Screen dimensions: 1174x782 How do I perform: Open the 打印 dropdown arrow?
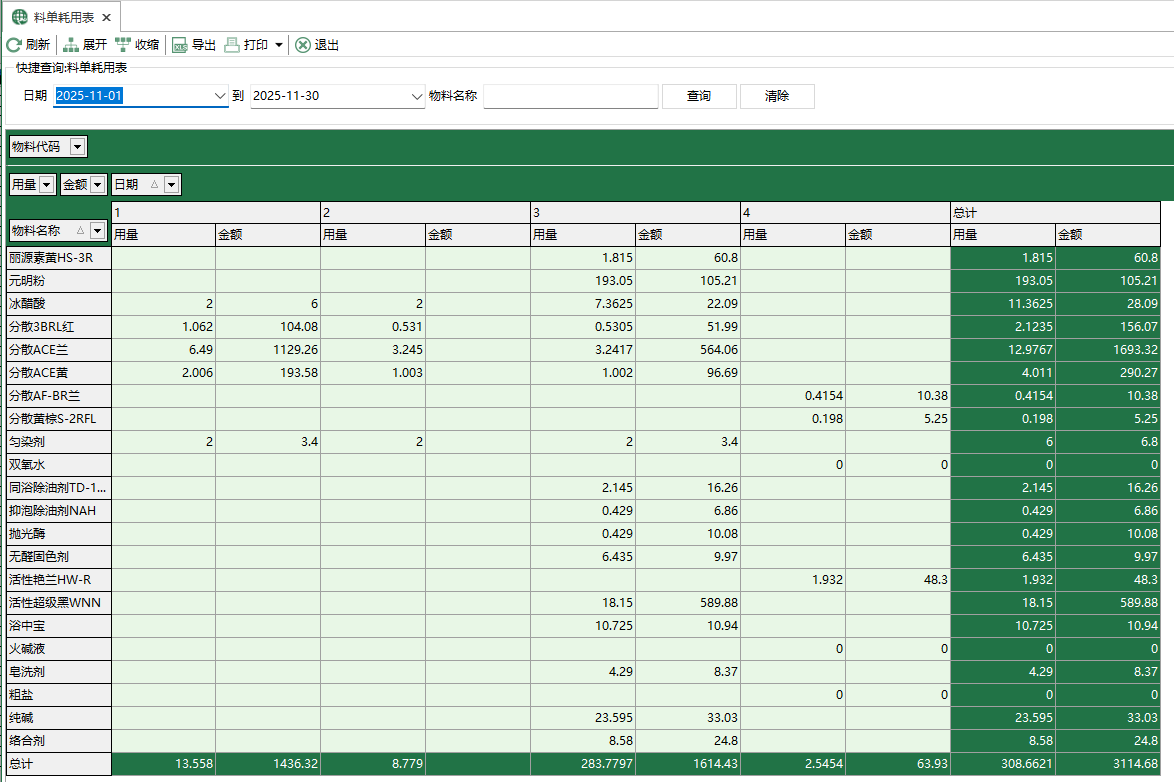tap(278, 45)
